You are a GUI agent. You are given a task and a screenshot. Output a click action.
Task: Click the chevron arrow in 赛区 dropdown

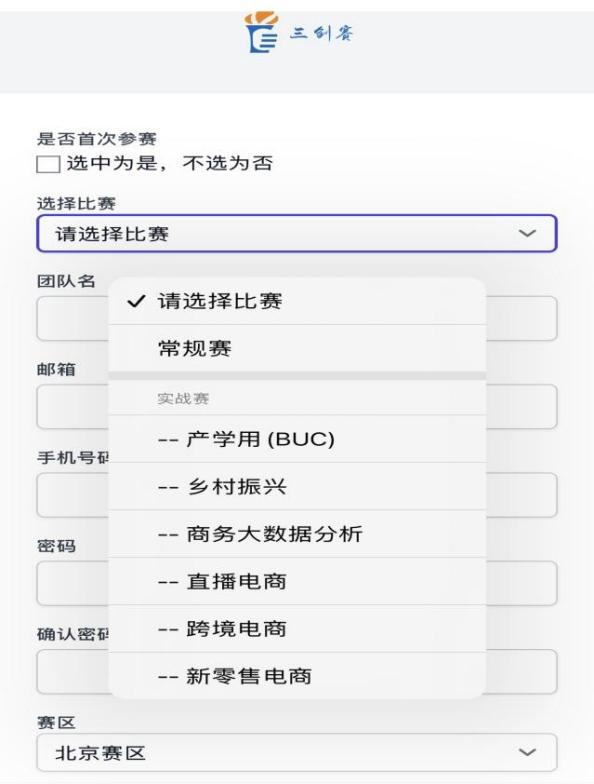pos(527,752)
